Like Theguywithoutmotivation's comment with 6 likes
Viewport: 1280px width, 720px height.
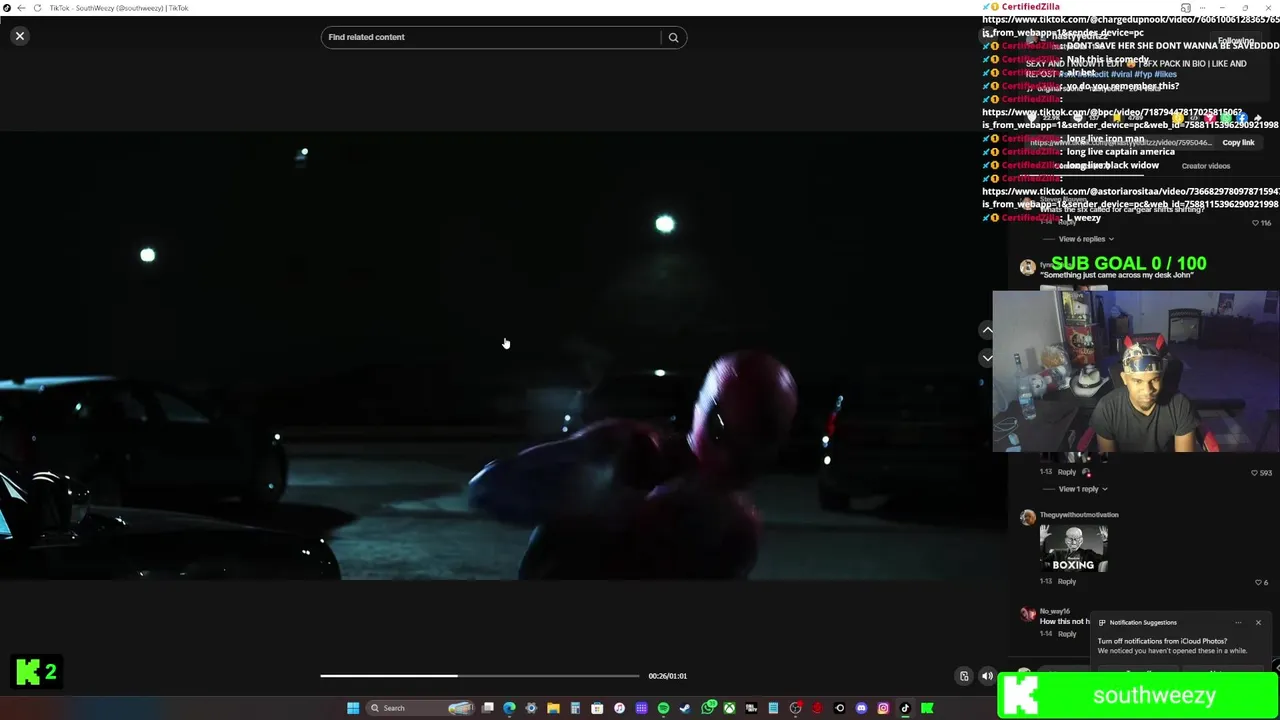[x=1260, y=582]
